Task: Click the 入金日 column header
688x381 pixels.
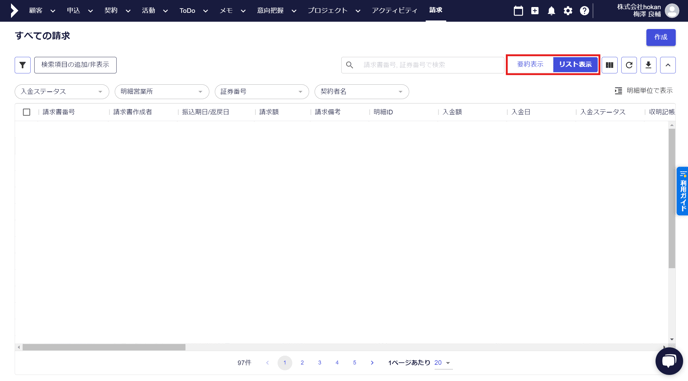Action: [x=521, y=112]
